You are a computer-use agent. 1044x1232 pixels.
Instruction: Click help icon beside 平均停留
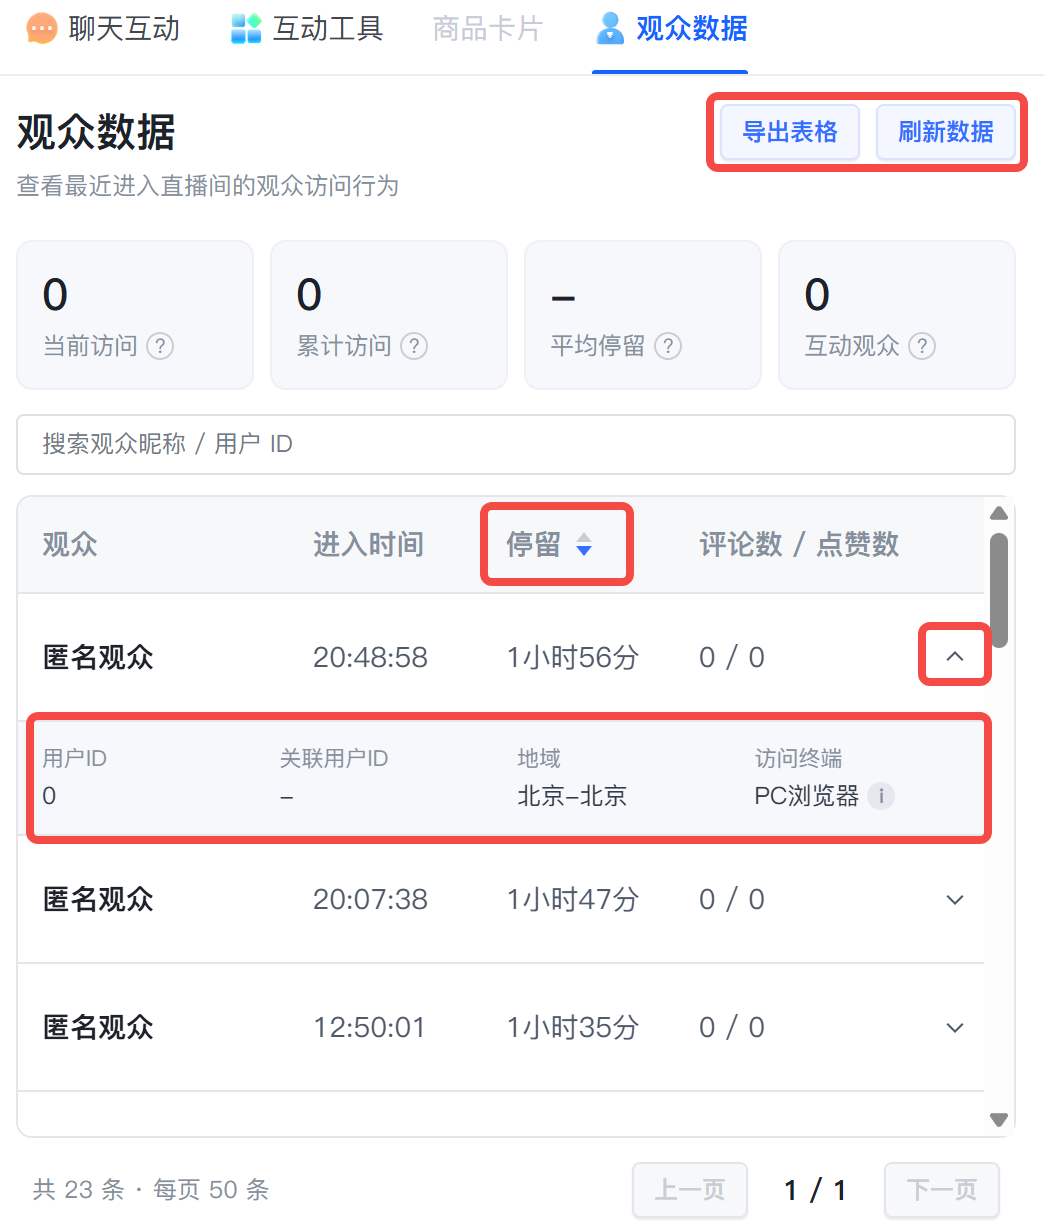668,346
